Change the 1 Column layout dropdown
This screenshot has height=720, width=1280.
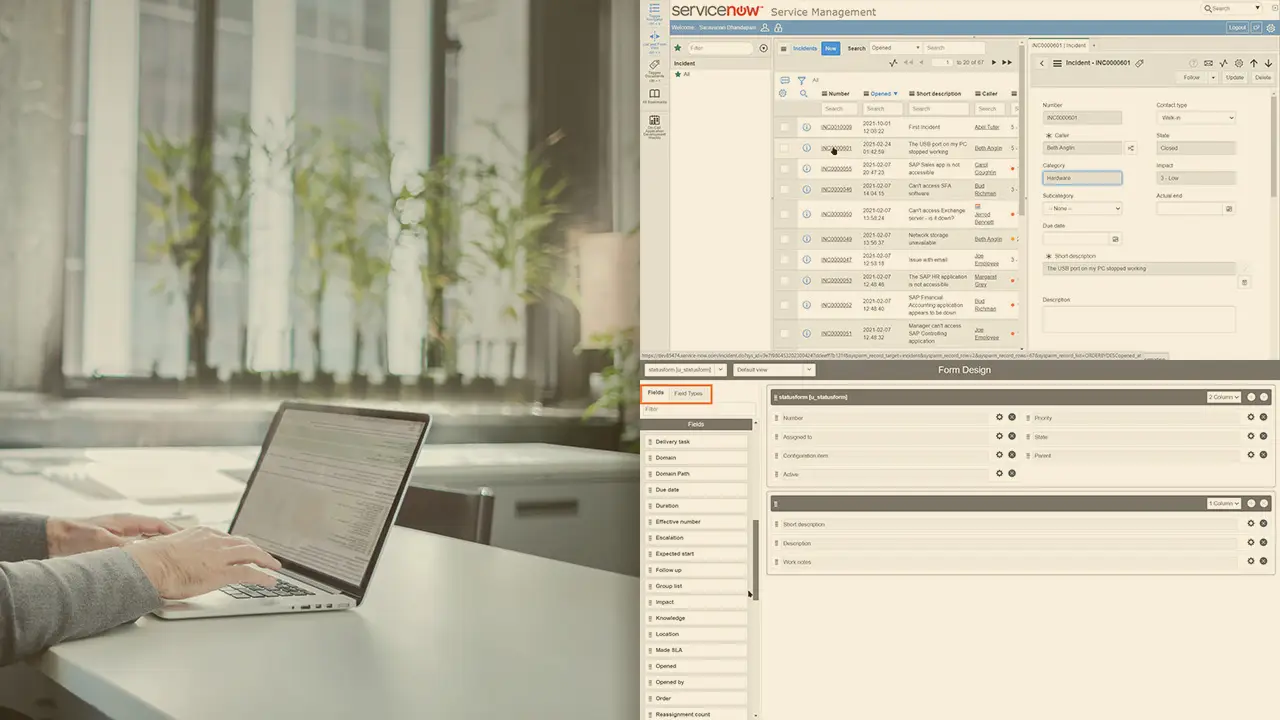click(x=1224, y=503)
